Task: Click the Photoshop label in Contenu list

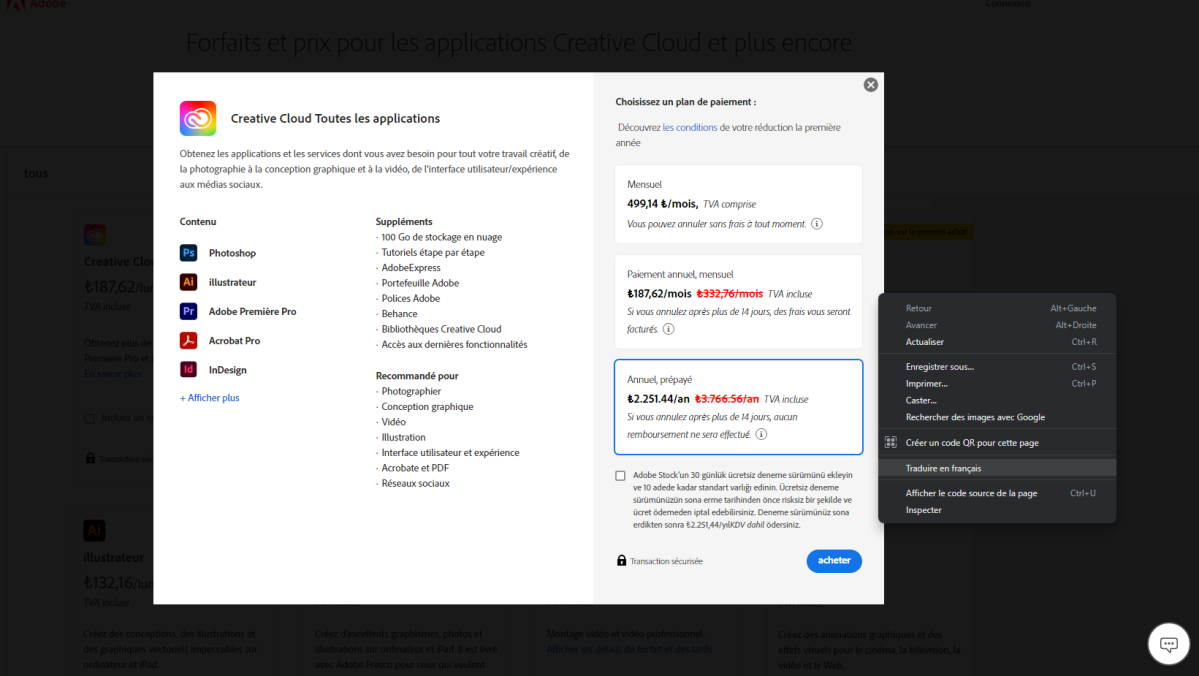Action: pos(232,253)
